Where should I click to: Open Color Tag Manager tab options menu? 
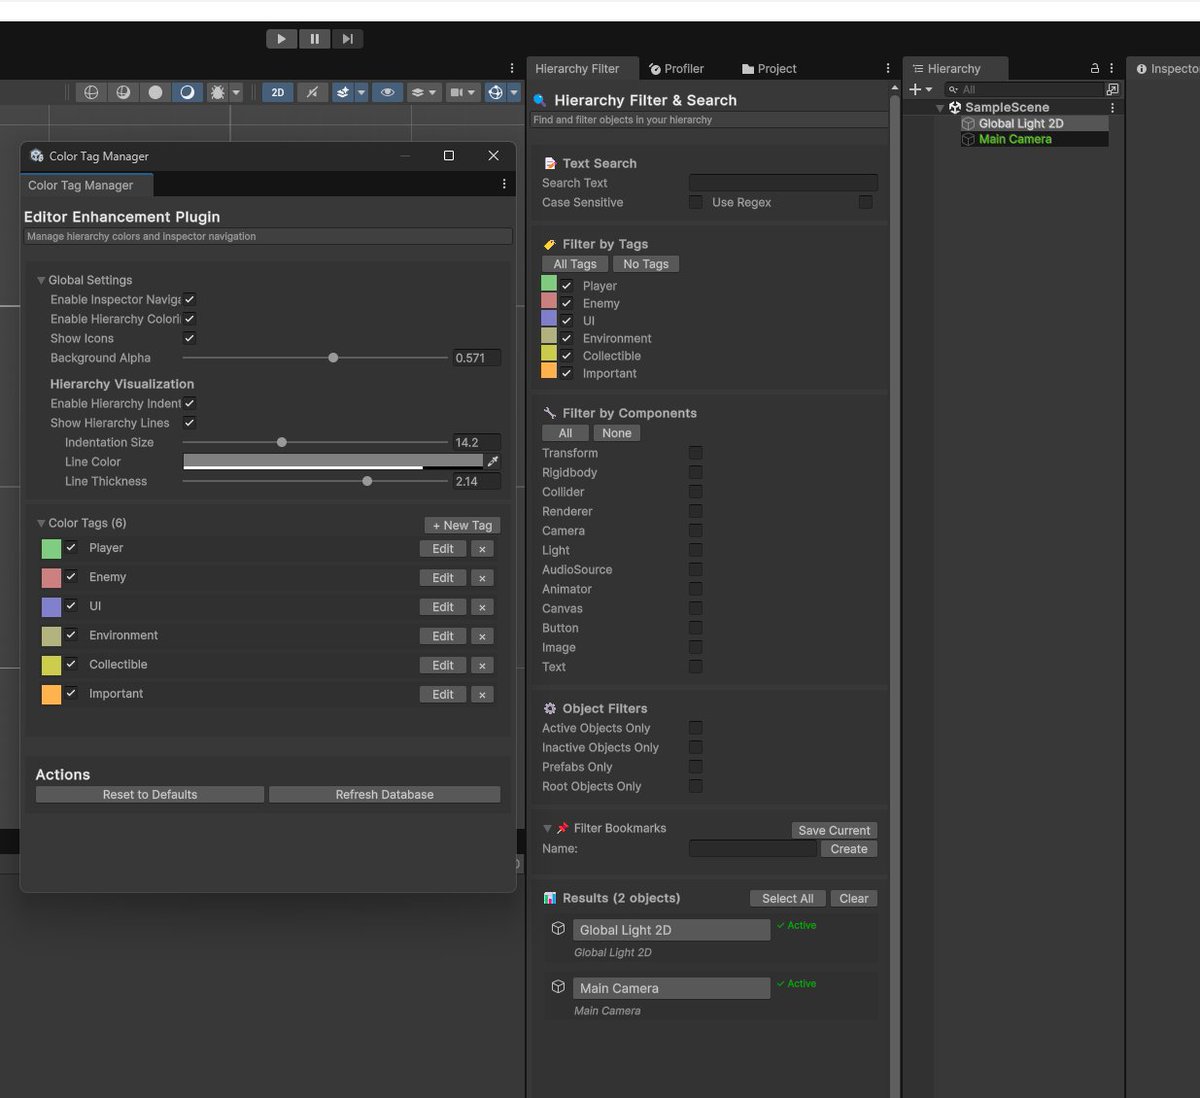[x=504, y=184]
